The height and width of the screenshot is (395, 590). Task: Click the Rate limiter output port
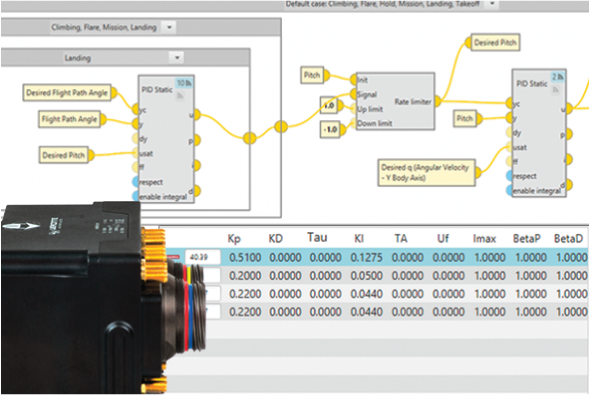pyautogui.click(x=438, y=101)
